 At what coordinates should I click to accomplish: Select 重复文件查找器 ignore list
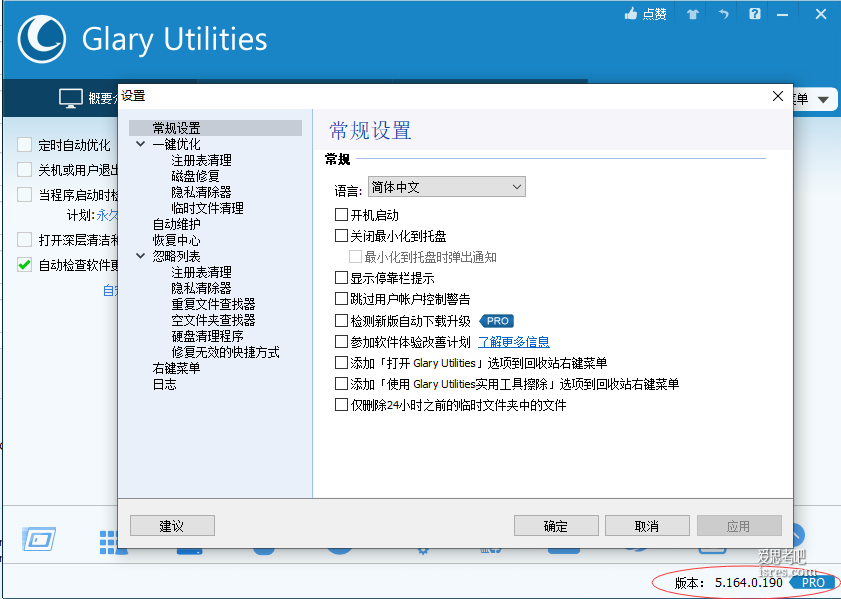pyautogui.click(x=213, y=304)
